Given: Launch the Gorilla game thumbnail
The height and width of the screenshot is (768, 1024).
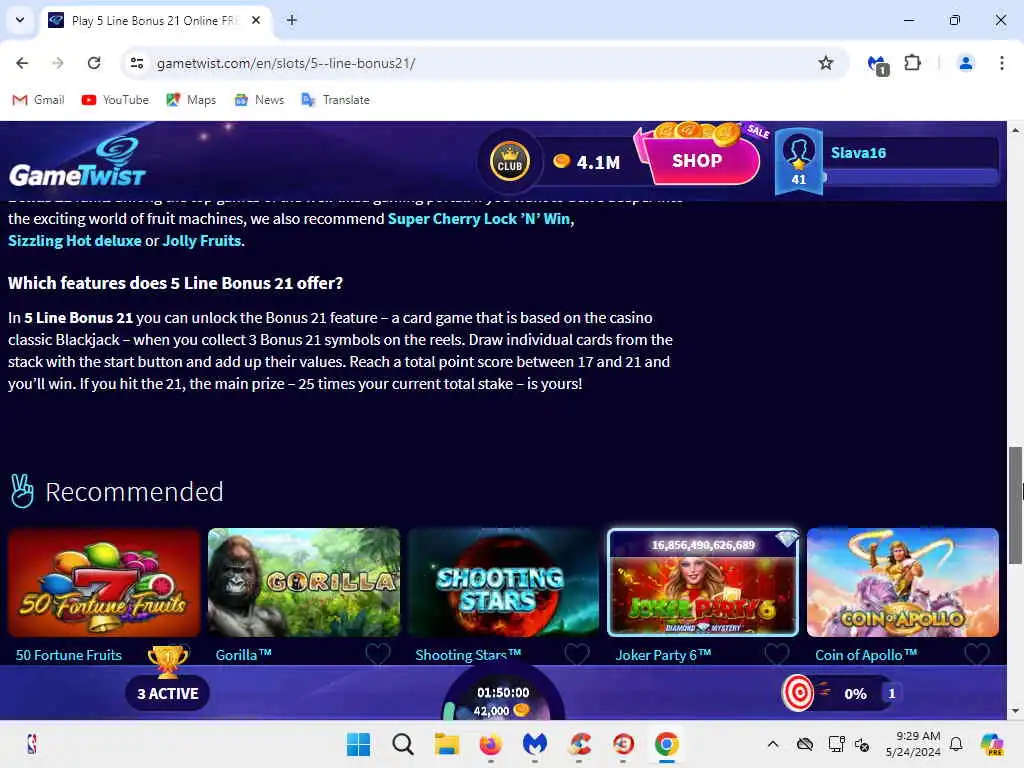Looking at the screenshot, I should coord(304,582).
